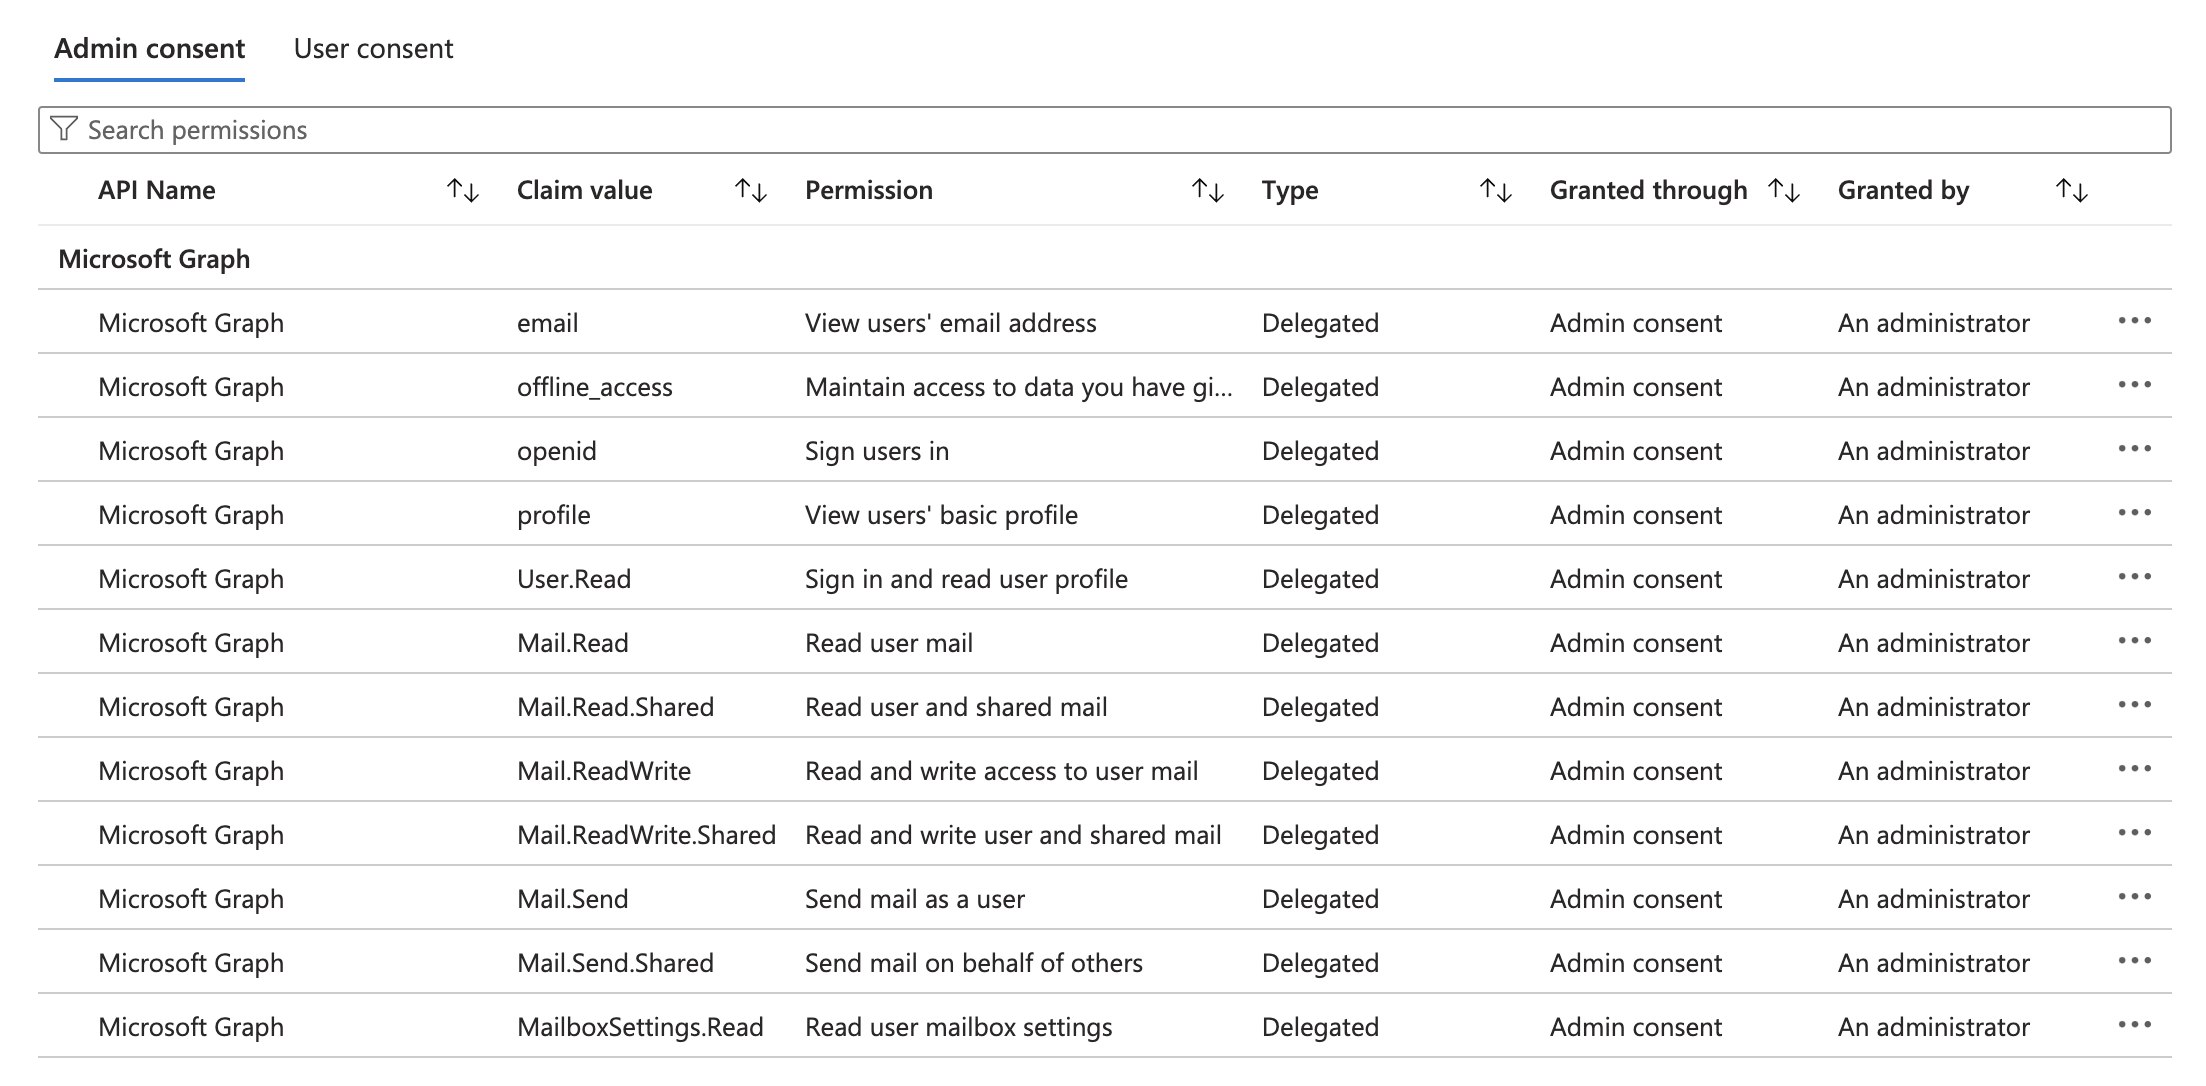The width and height of the screenshot is (2206, 1086).
Task: Open more options for profile row
Action: 2135,513
